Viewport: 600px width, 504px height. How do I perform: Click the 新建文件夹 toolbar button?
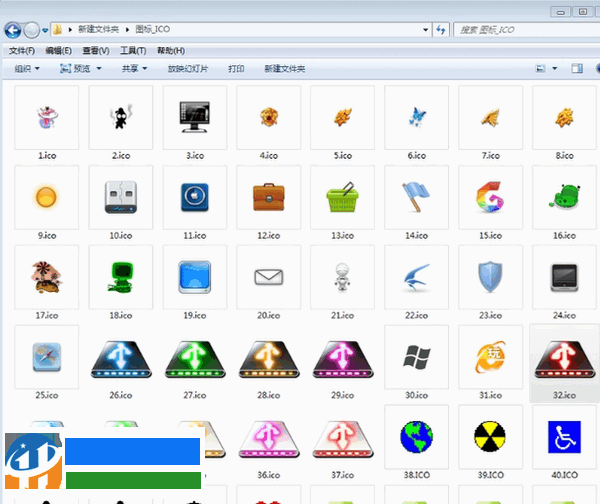click(285, 69)
